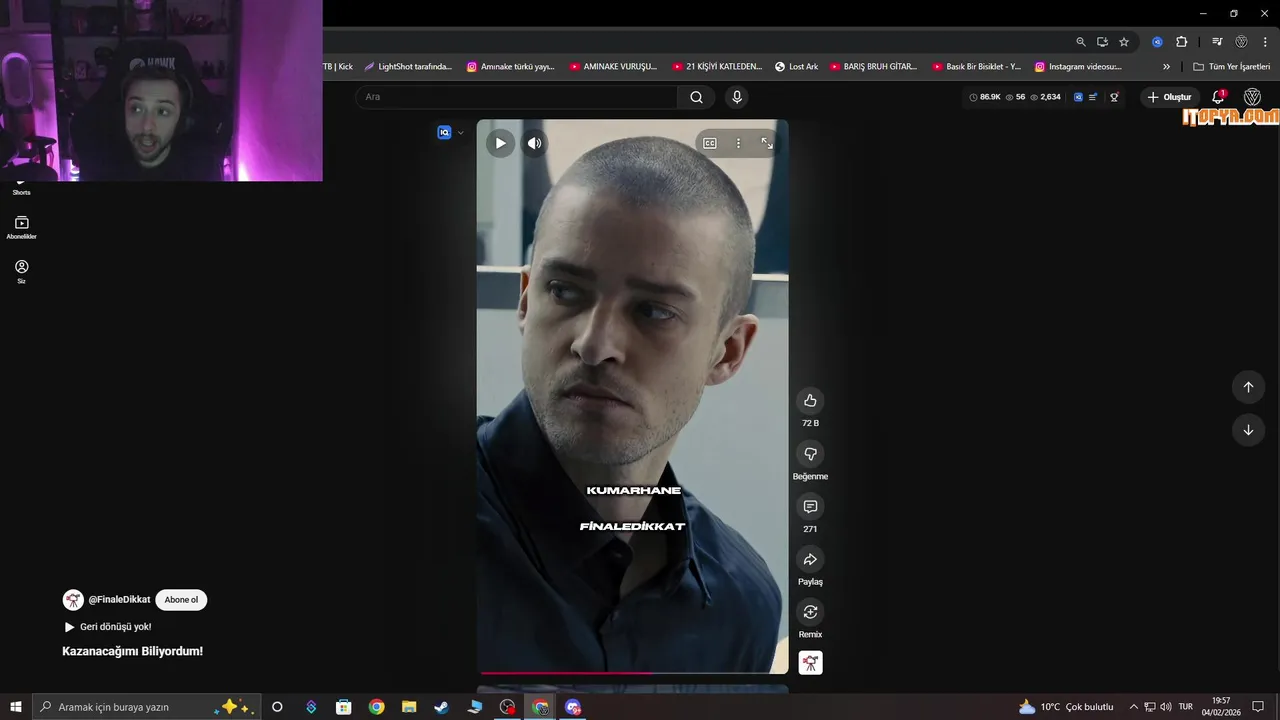Open File Explorer from the taskbar

[409, 707]
